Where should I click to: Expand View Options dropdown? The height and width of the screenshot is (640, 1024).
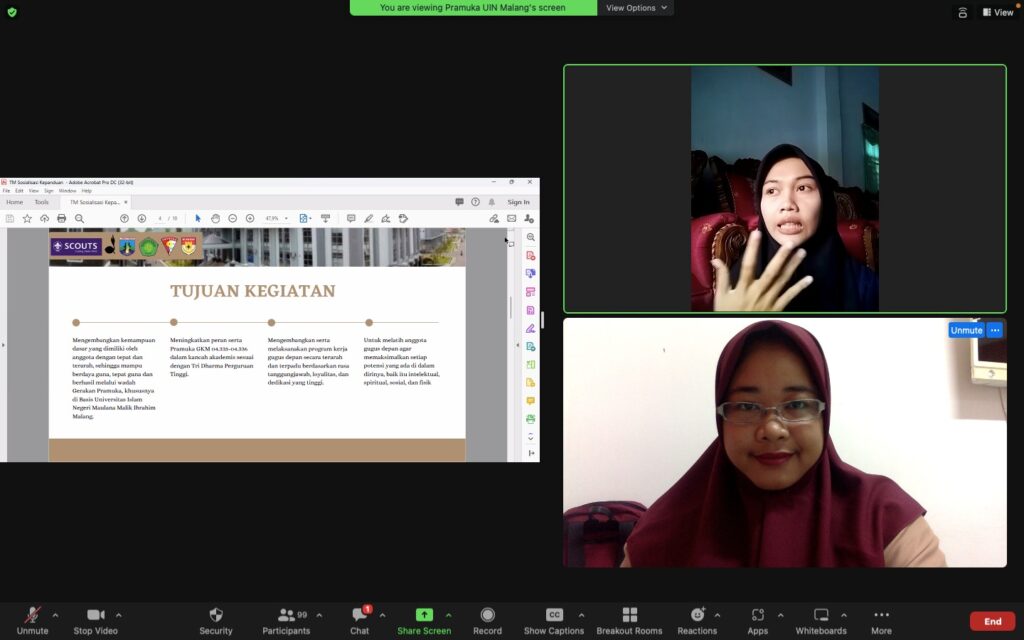(636, 8)
